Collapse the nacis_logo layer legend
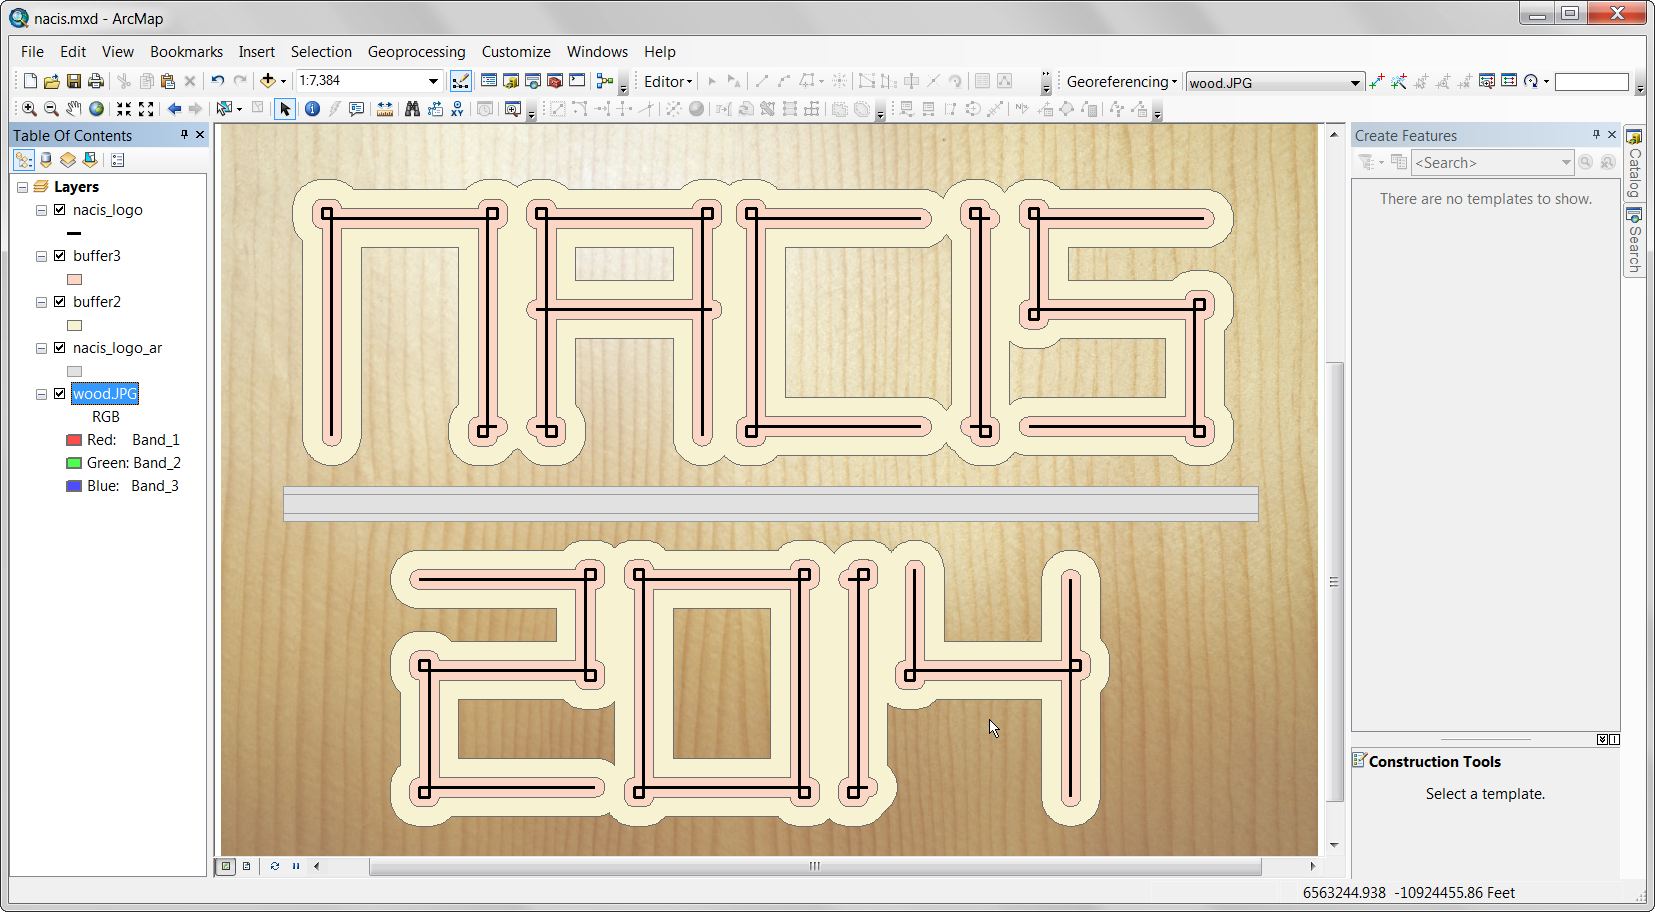The image size is (1655, 912). [x=41, y=210]
